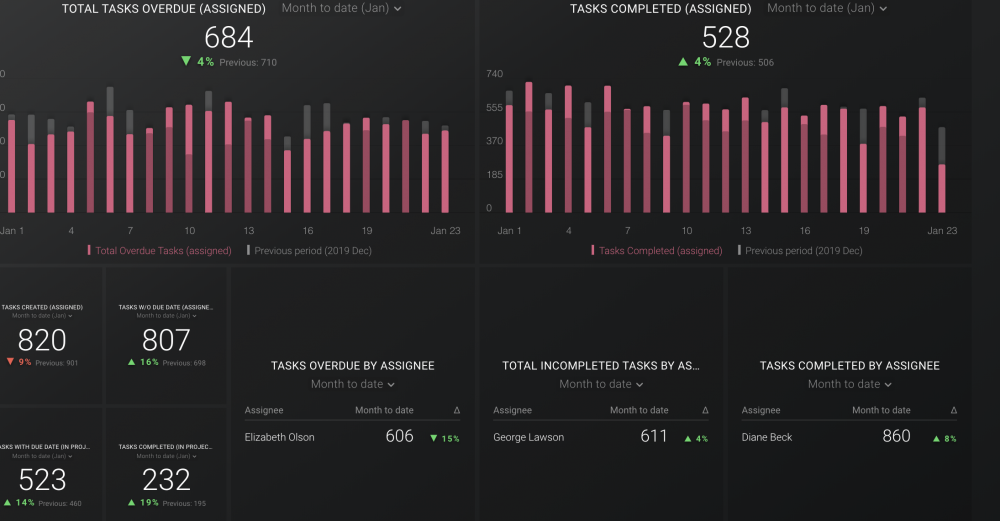Open date range dropdown for Tasks Completed chart
Image resolution: width=1000 pixels, height=521 pixels.
[826, 8]
